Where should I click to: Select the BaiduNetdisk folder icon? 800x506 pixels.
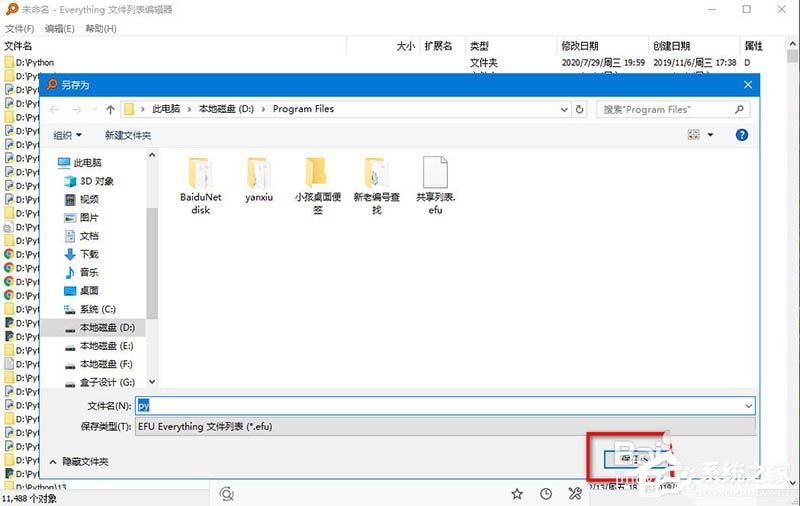201,174
